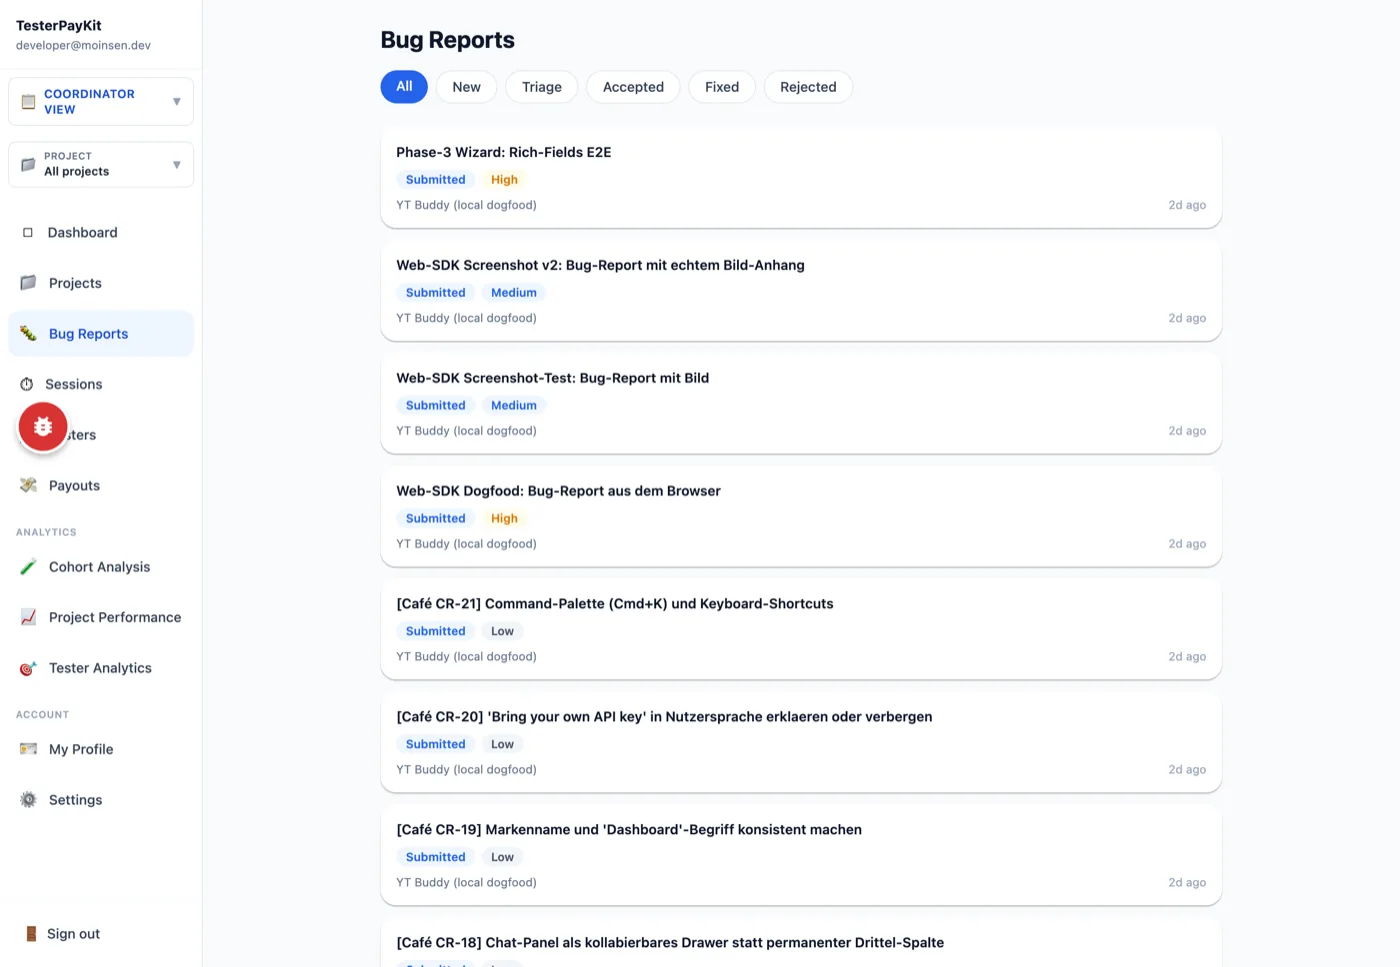Click the Tester Analytics target icon
1400x967 pixels.
coord(28,668)
